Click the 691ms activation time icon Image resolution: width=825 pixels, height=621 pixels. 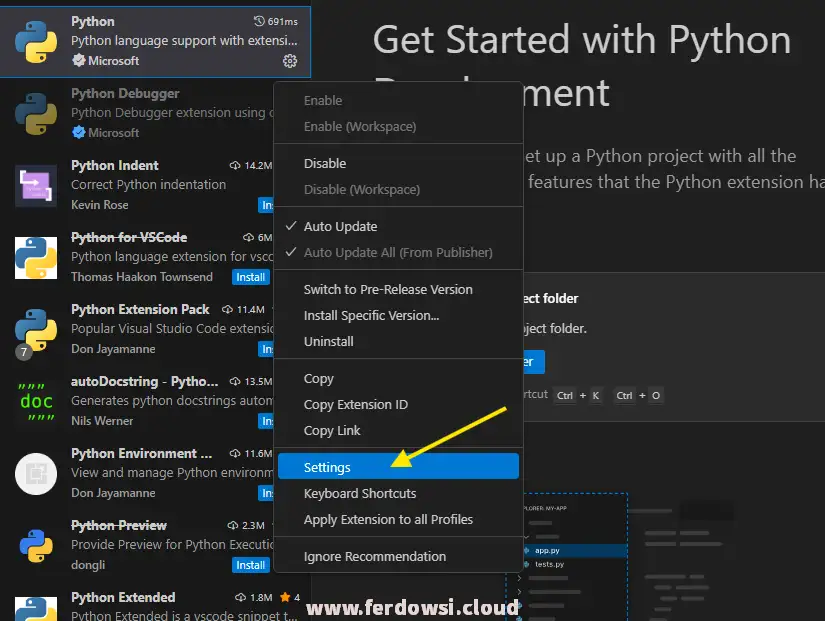[x=259, y=21]
